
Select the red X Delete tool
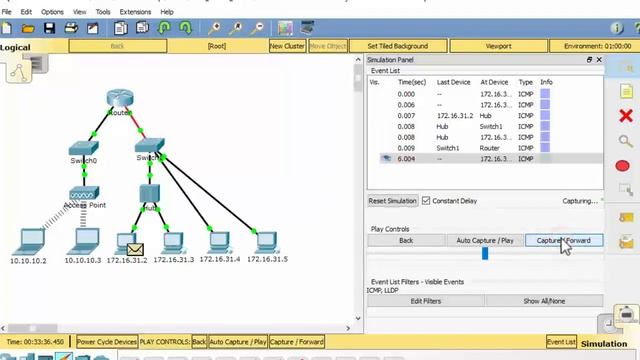click(626, 116)
